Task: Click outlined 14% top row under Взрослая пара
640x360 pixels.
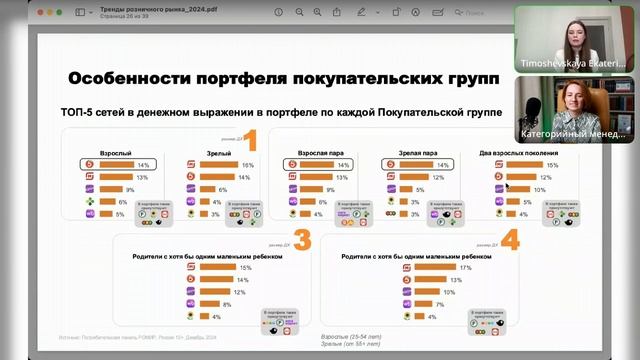Action: 318,164
